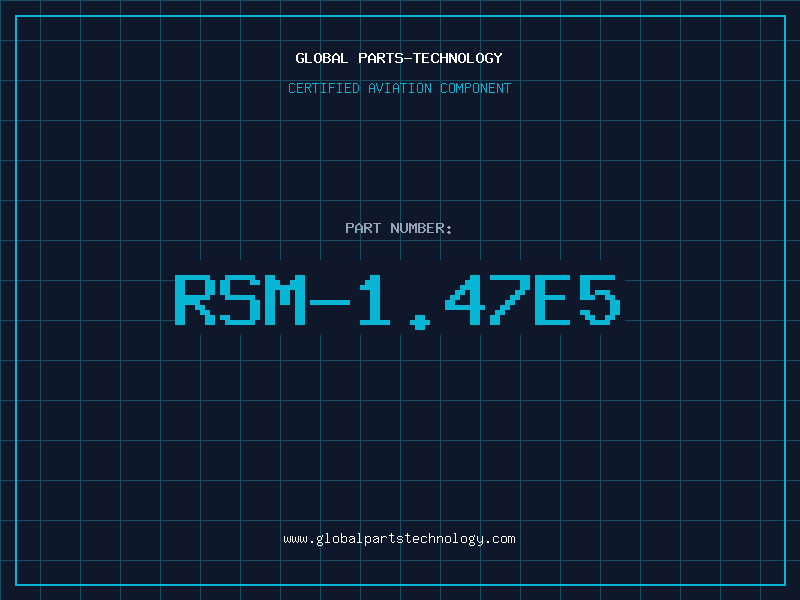
Task: Click the letter R in the part number
Action: click(195, 300)
